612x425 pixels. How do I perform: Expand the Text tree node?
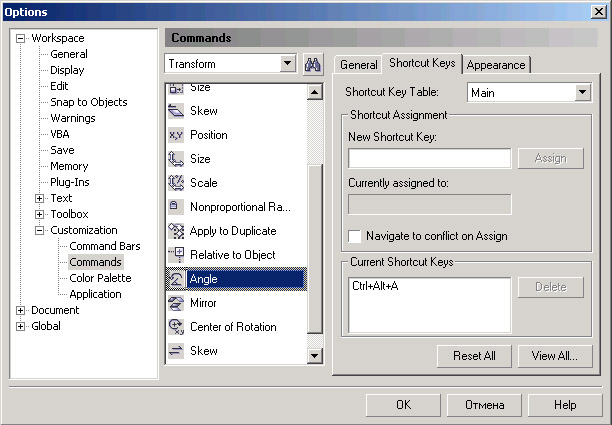click(39, 198)
